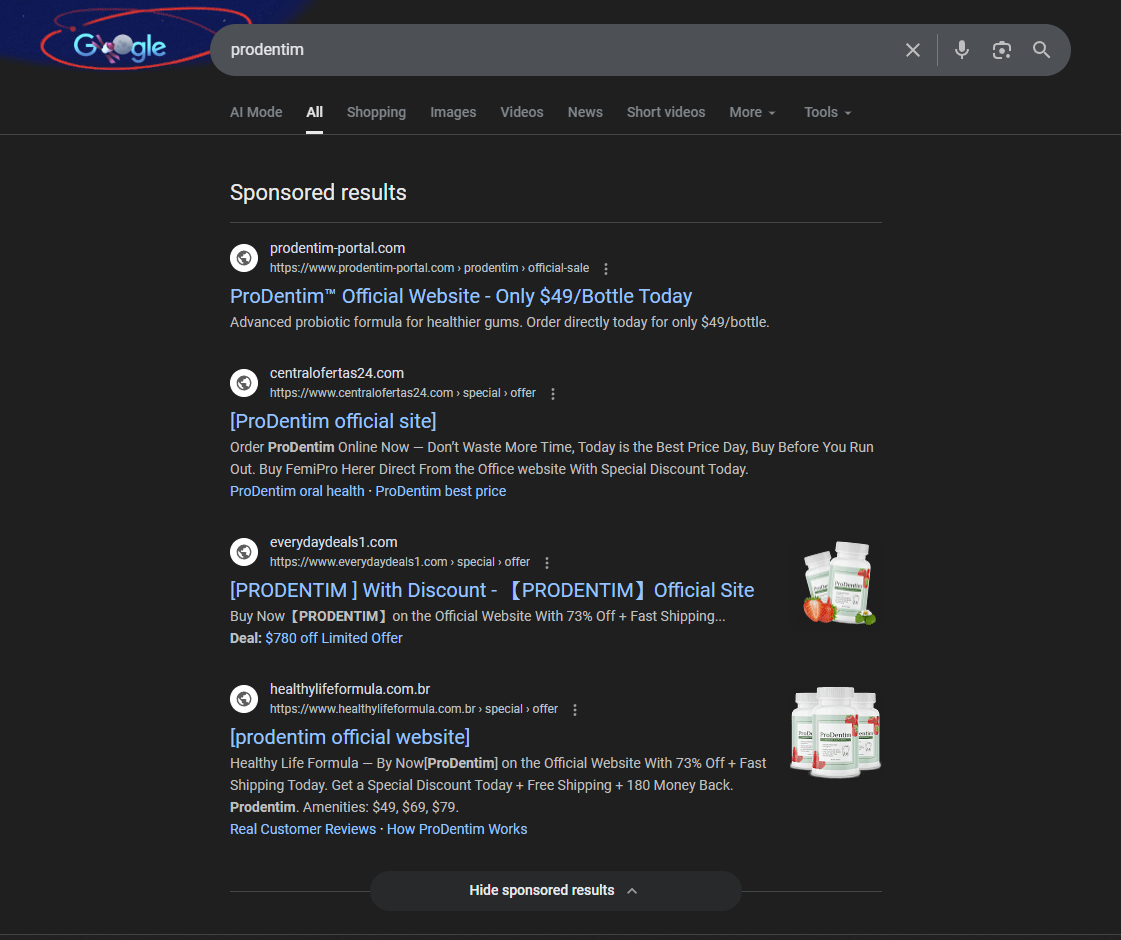
Task: Open Google Lens image search
Action: [x=1001, y=49]
